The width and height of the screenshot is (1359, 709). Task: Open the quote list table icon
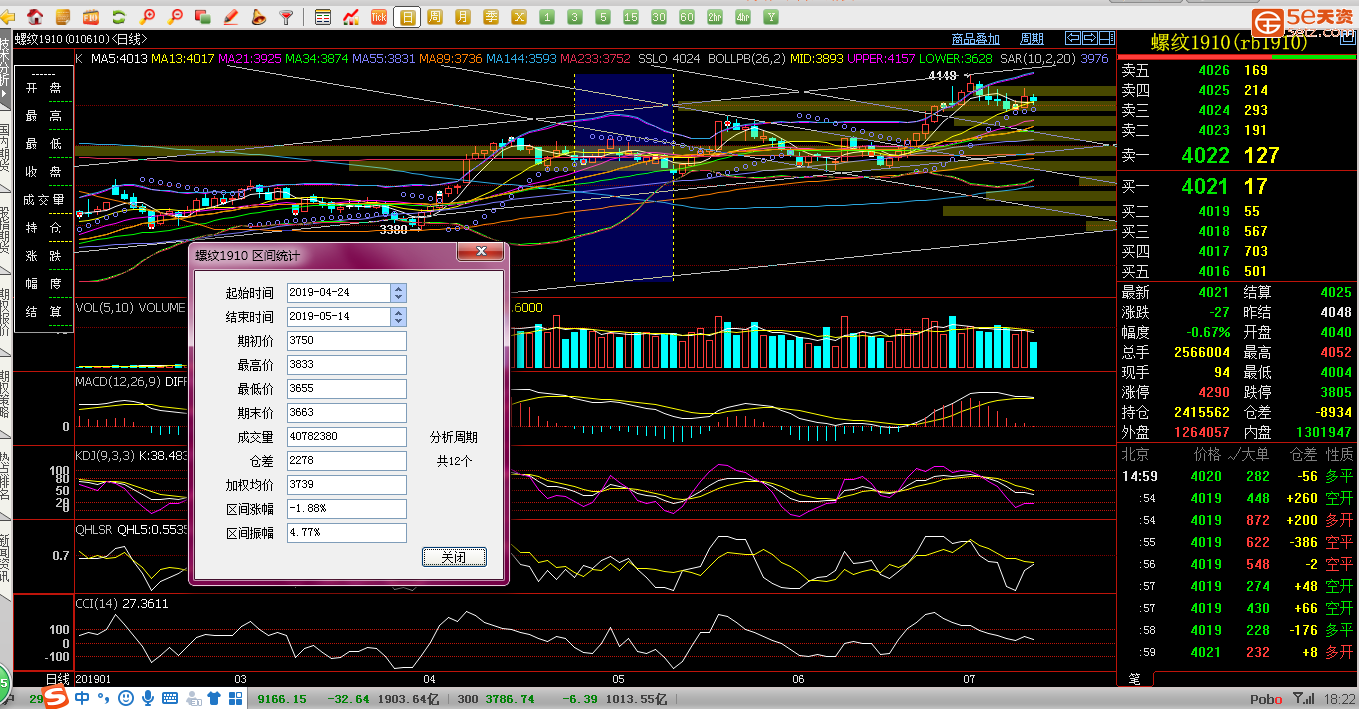tap(323, 17)
